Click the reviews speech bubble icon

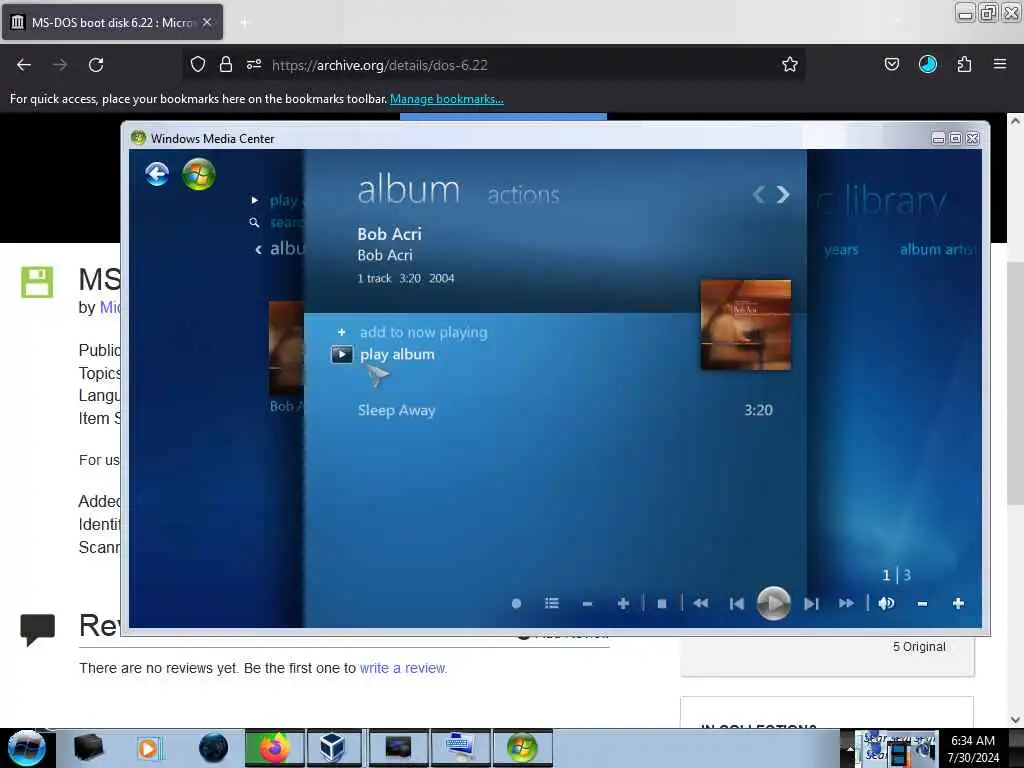(x=37, y=630)
